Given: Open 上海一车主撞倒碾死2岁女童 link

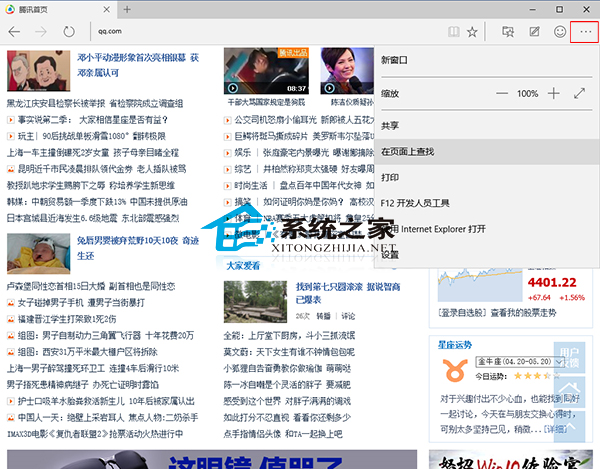Looking at the screenshot, I should pyautogui.click(x=93, y=153).
